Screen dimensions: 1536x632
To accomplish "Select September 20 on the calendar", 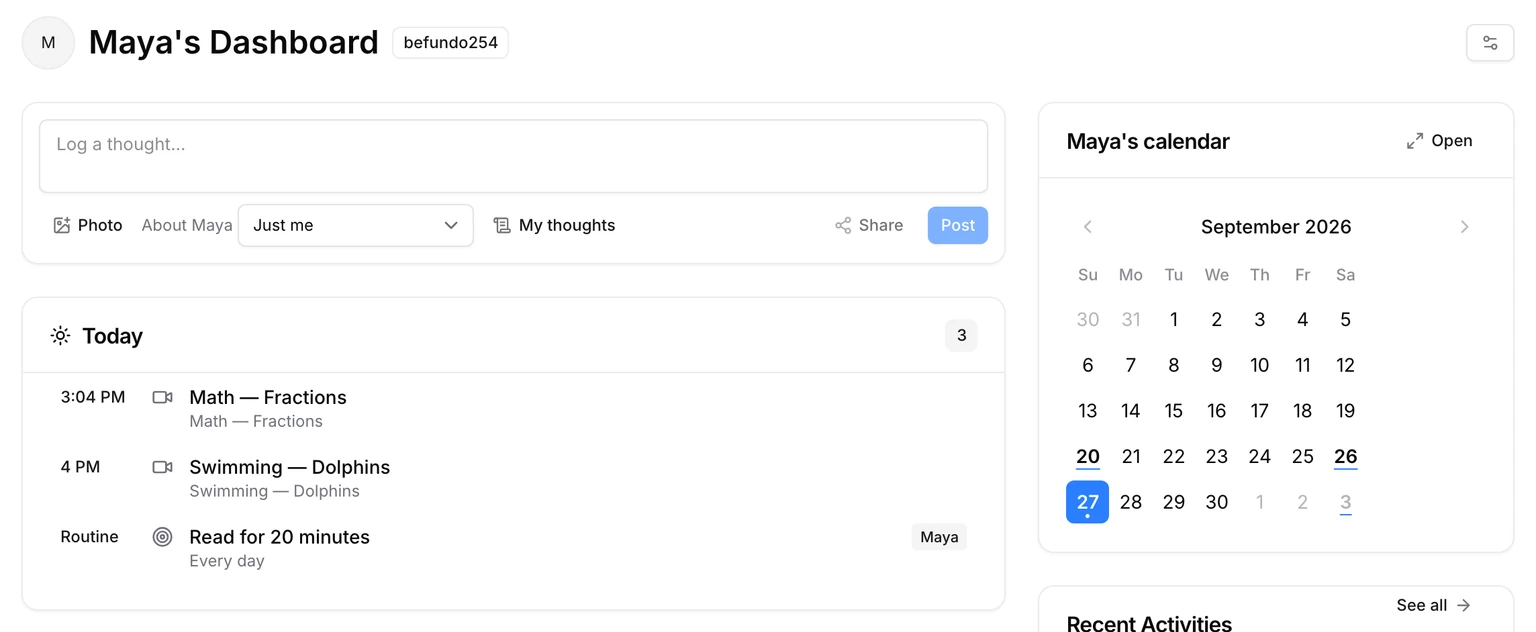I will click(1088, 457).
